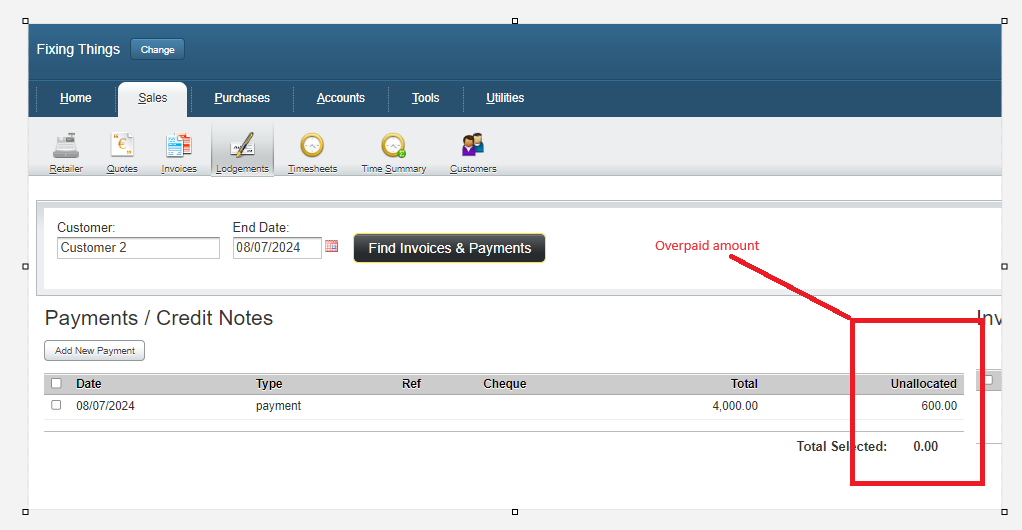This screenshot has width=1022, height=530.
Task: Tick checkbox for the 08/07/2024 payment row
Action: click(x=56, y=405)
